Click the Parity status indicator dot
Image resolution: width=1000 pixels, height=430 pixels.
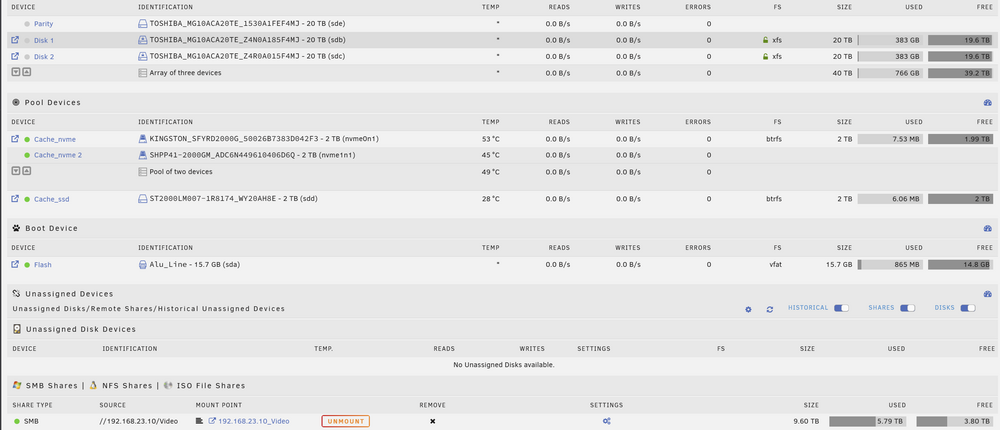click(27, 24)
